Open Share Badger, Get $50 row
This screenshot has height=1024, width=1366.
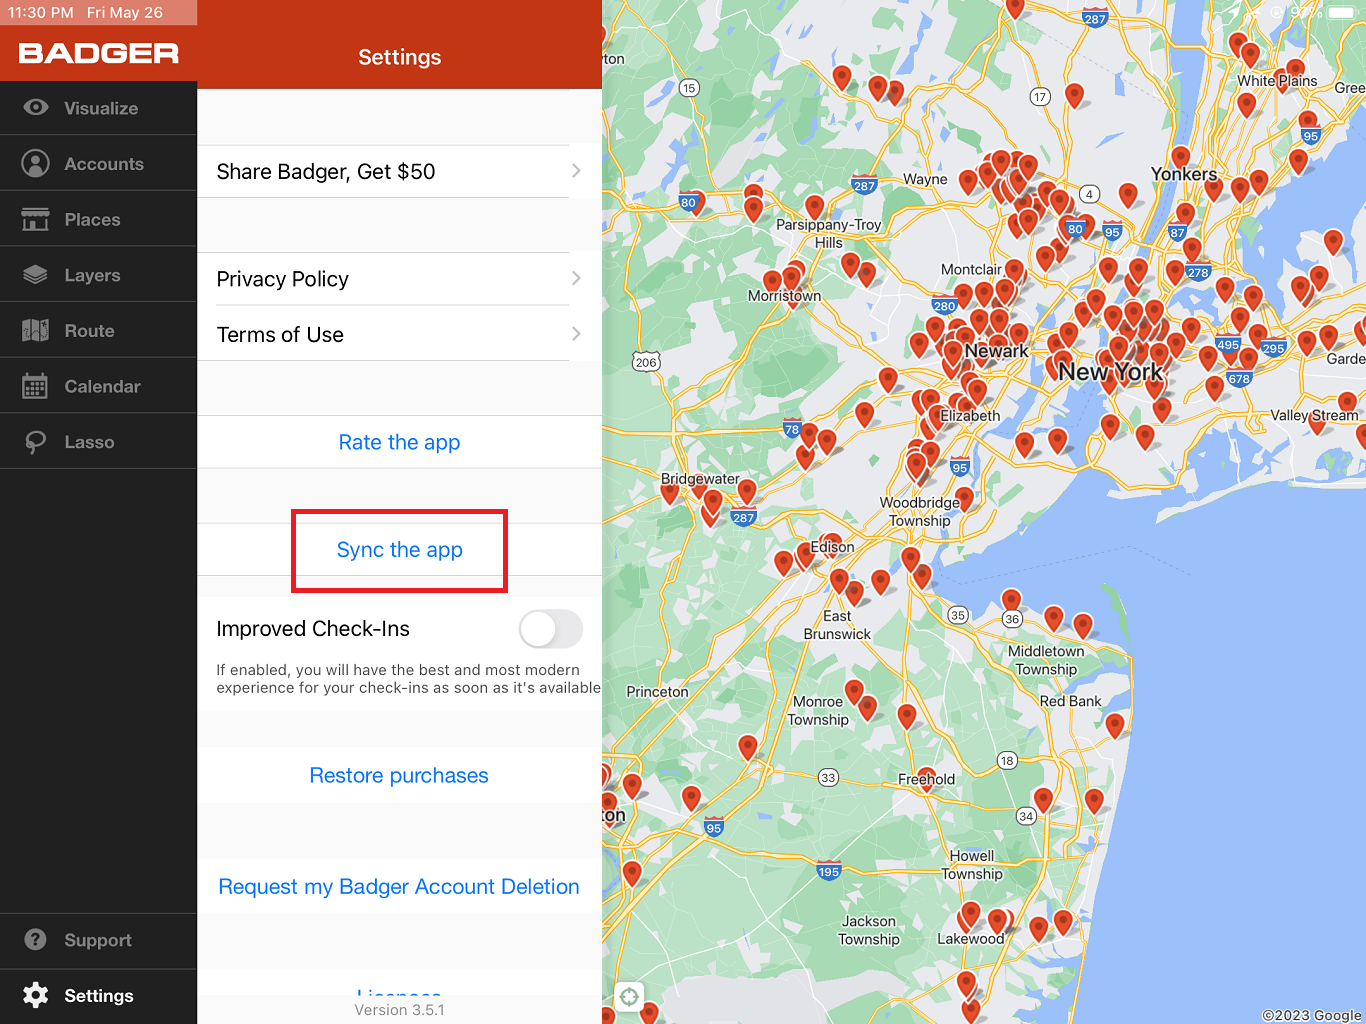[x=399, y=171]
